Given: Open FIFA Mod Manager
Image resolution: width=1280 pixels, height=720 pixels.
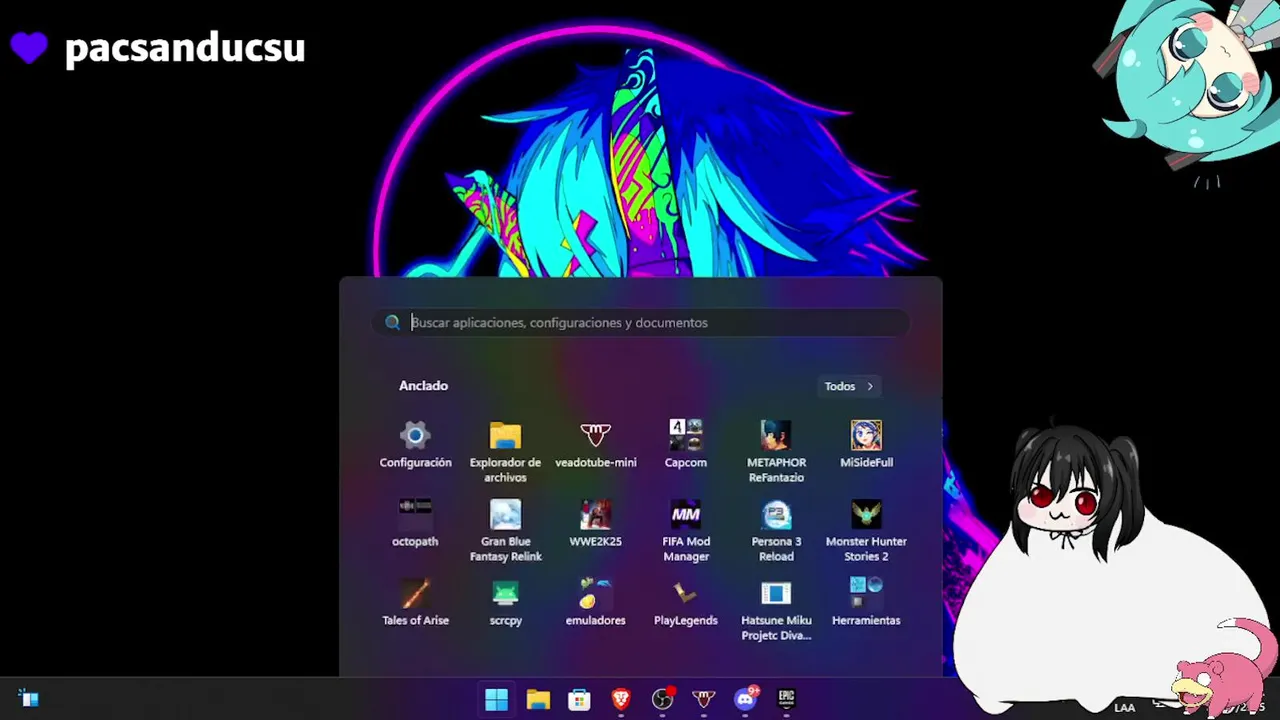Looking at the screenshot, I should click(x=686, y=530).
